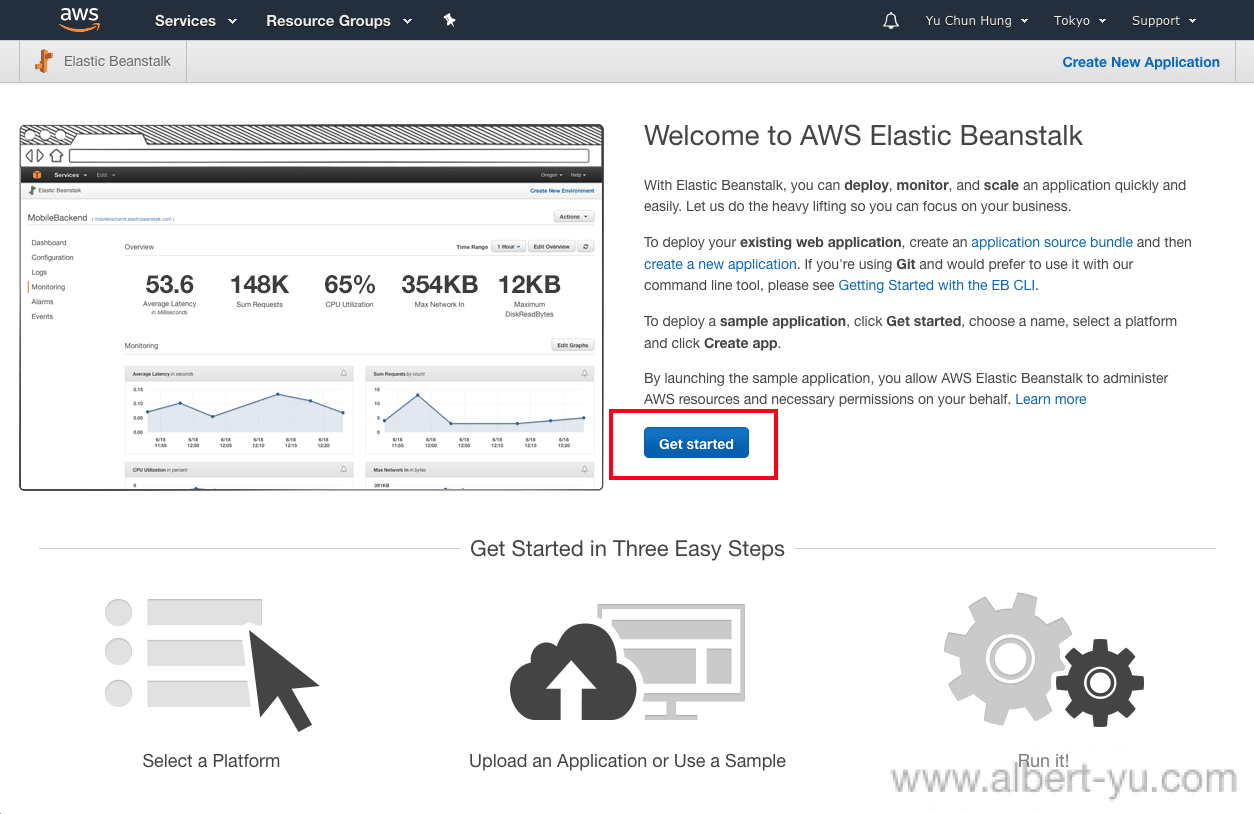Click the Run it gears icon
The image size is (1254, 814).
click(1044, 660)
